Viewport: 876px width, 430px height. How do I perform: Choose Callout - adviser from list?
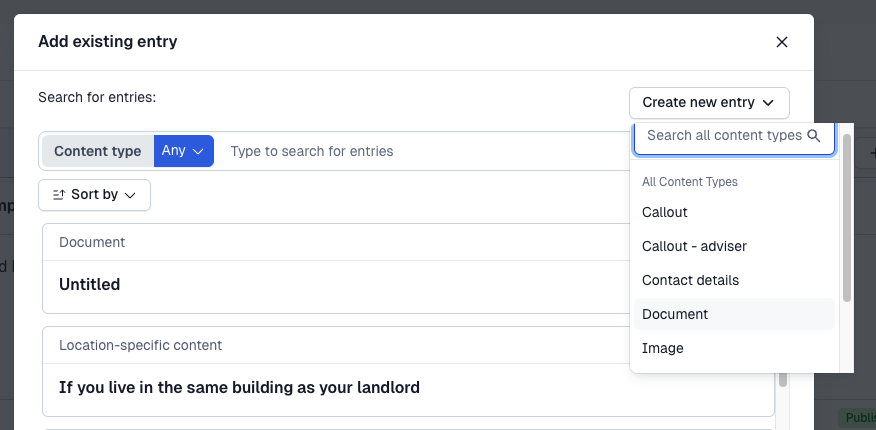tap(694, 246)
